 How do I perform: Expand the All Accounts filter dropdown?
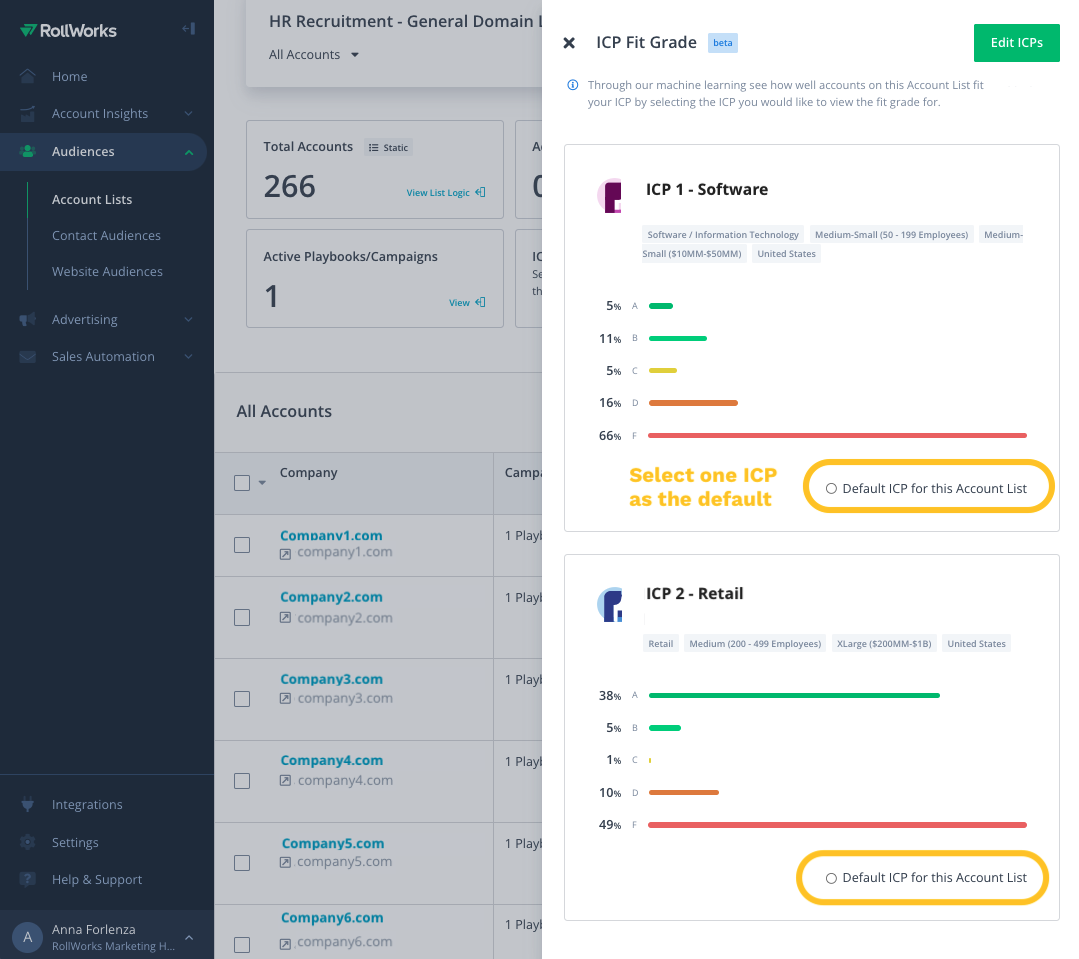313,54
